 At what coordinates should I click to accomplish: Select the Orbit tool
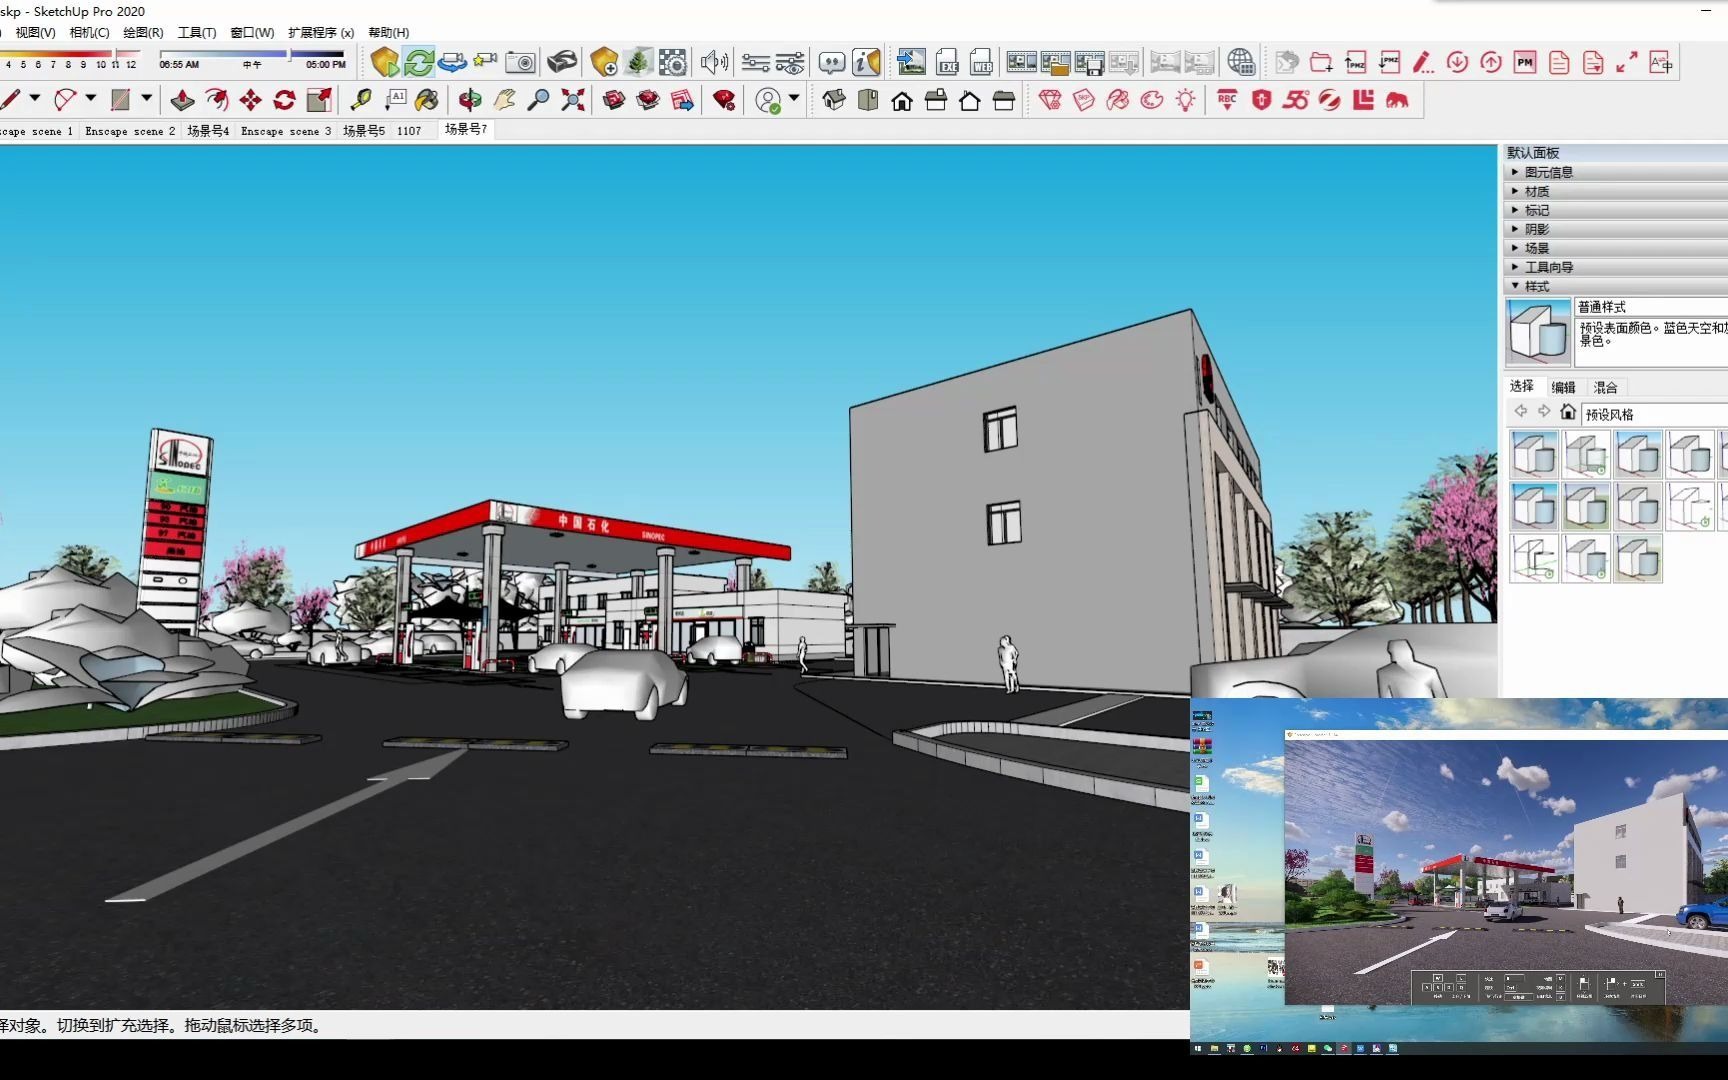pos(470,99)
